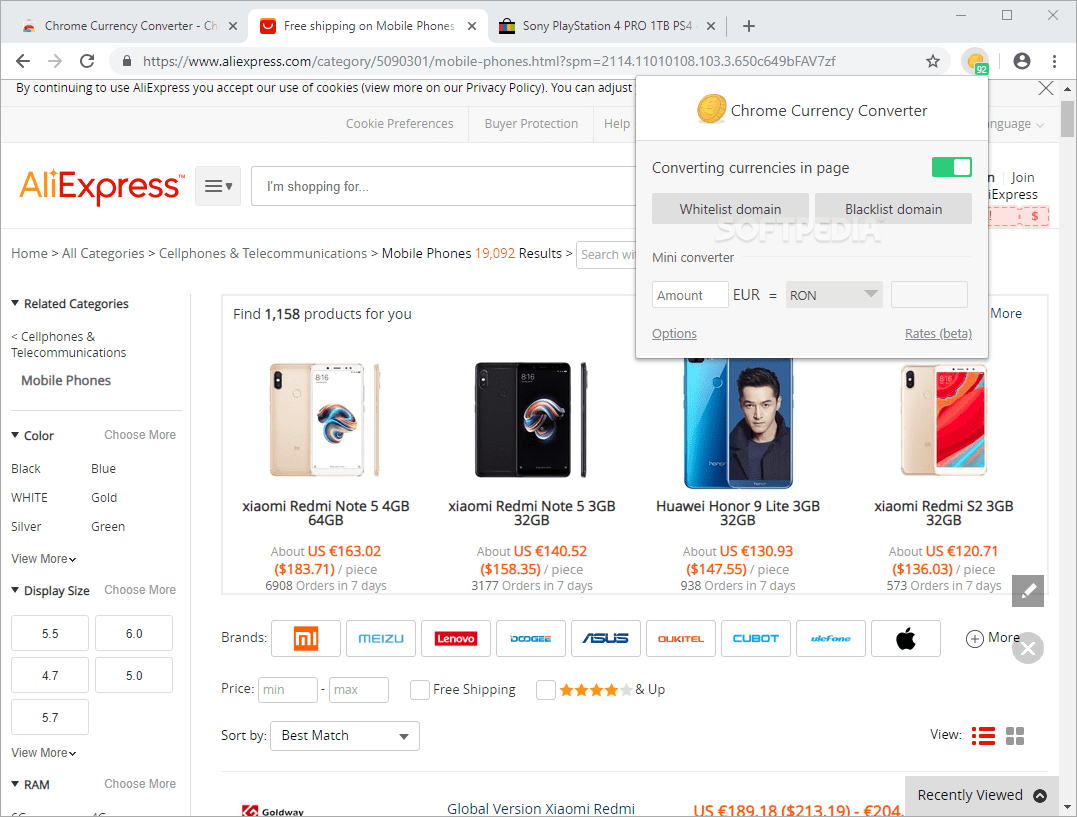Check the 4 stars & Up checkbox
This screenshot has height=817, width=1077.
tap(545, 690)
